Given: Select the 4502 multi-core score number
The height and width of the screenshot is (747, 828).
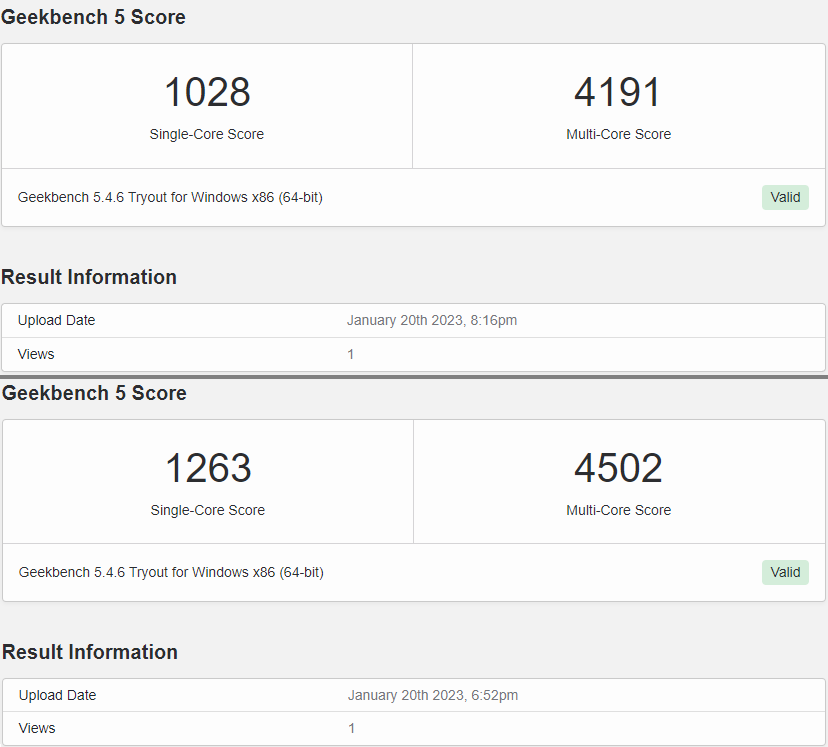Looking at the screenshot, I should (x=618, y=469).
